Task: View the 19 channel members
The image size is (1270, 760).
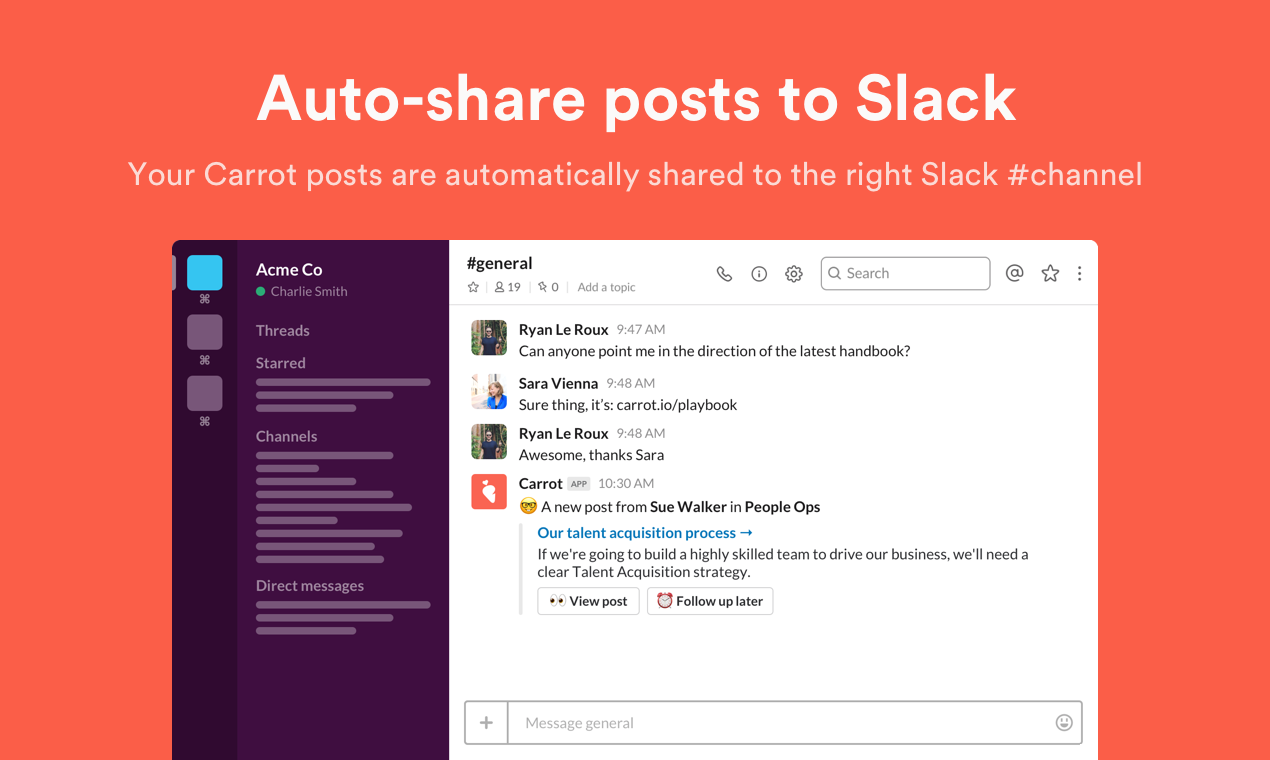Action: pos(508,287)
